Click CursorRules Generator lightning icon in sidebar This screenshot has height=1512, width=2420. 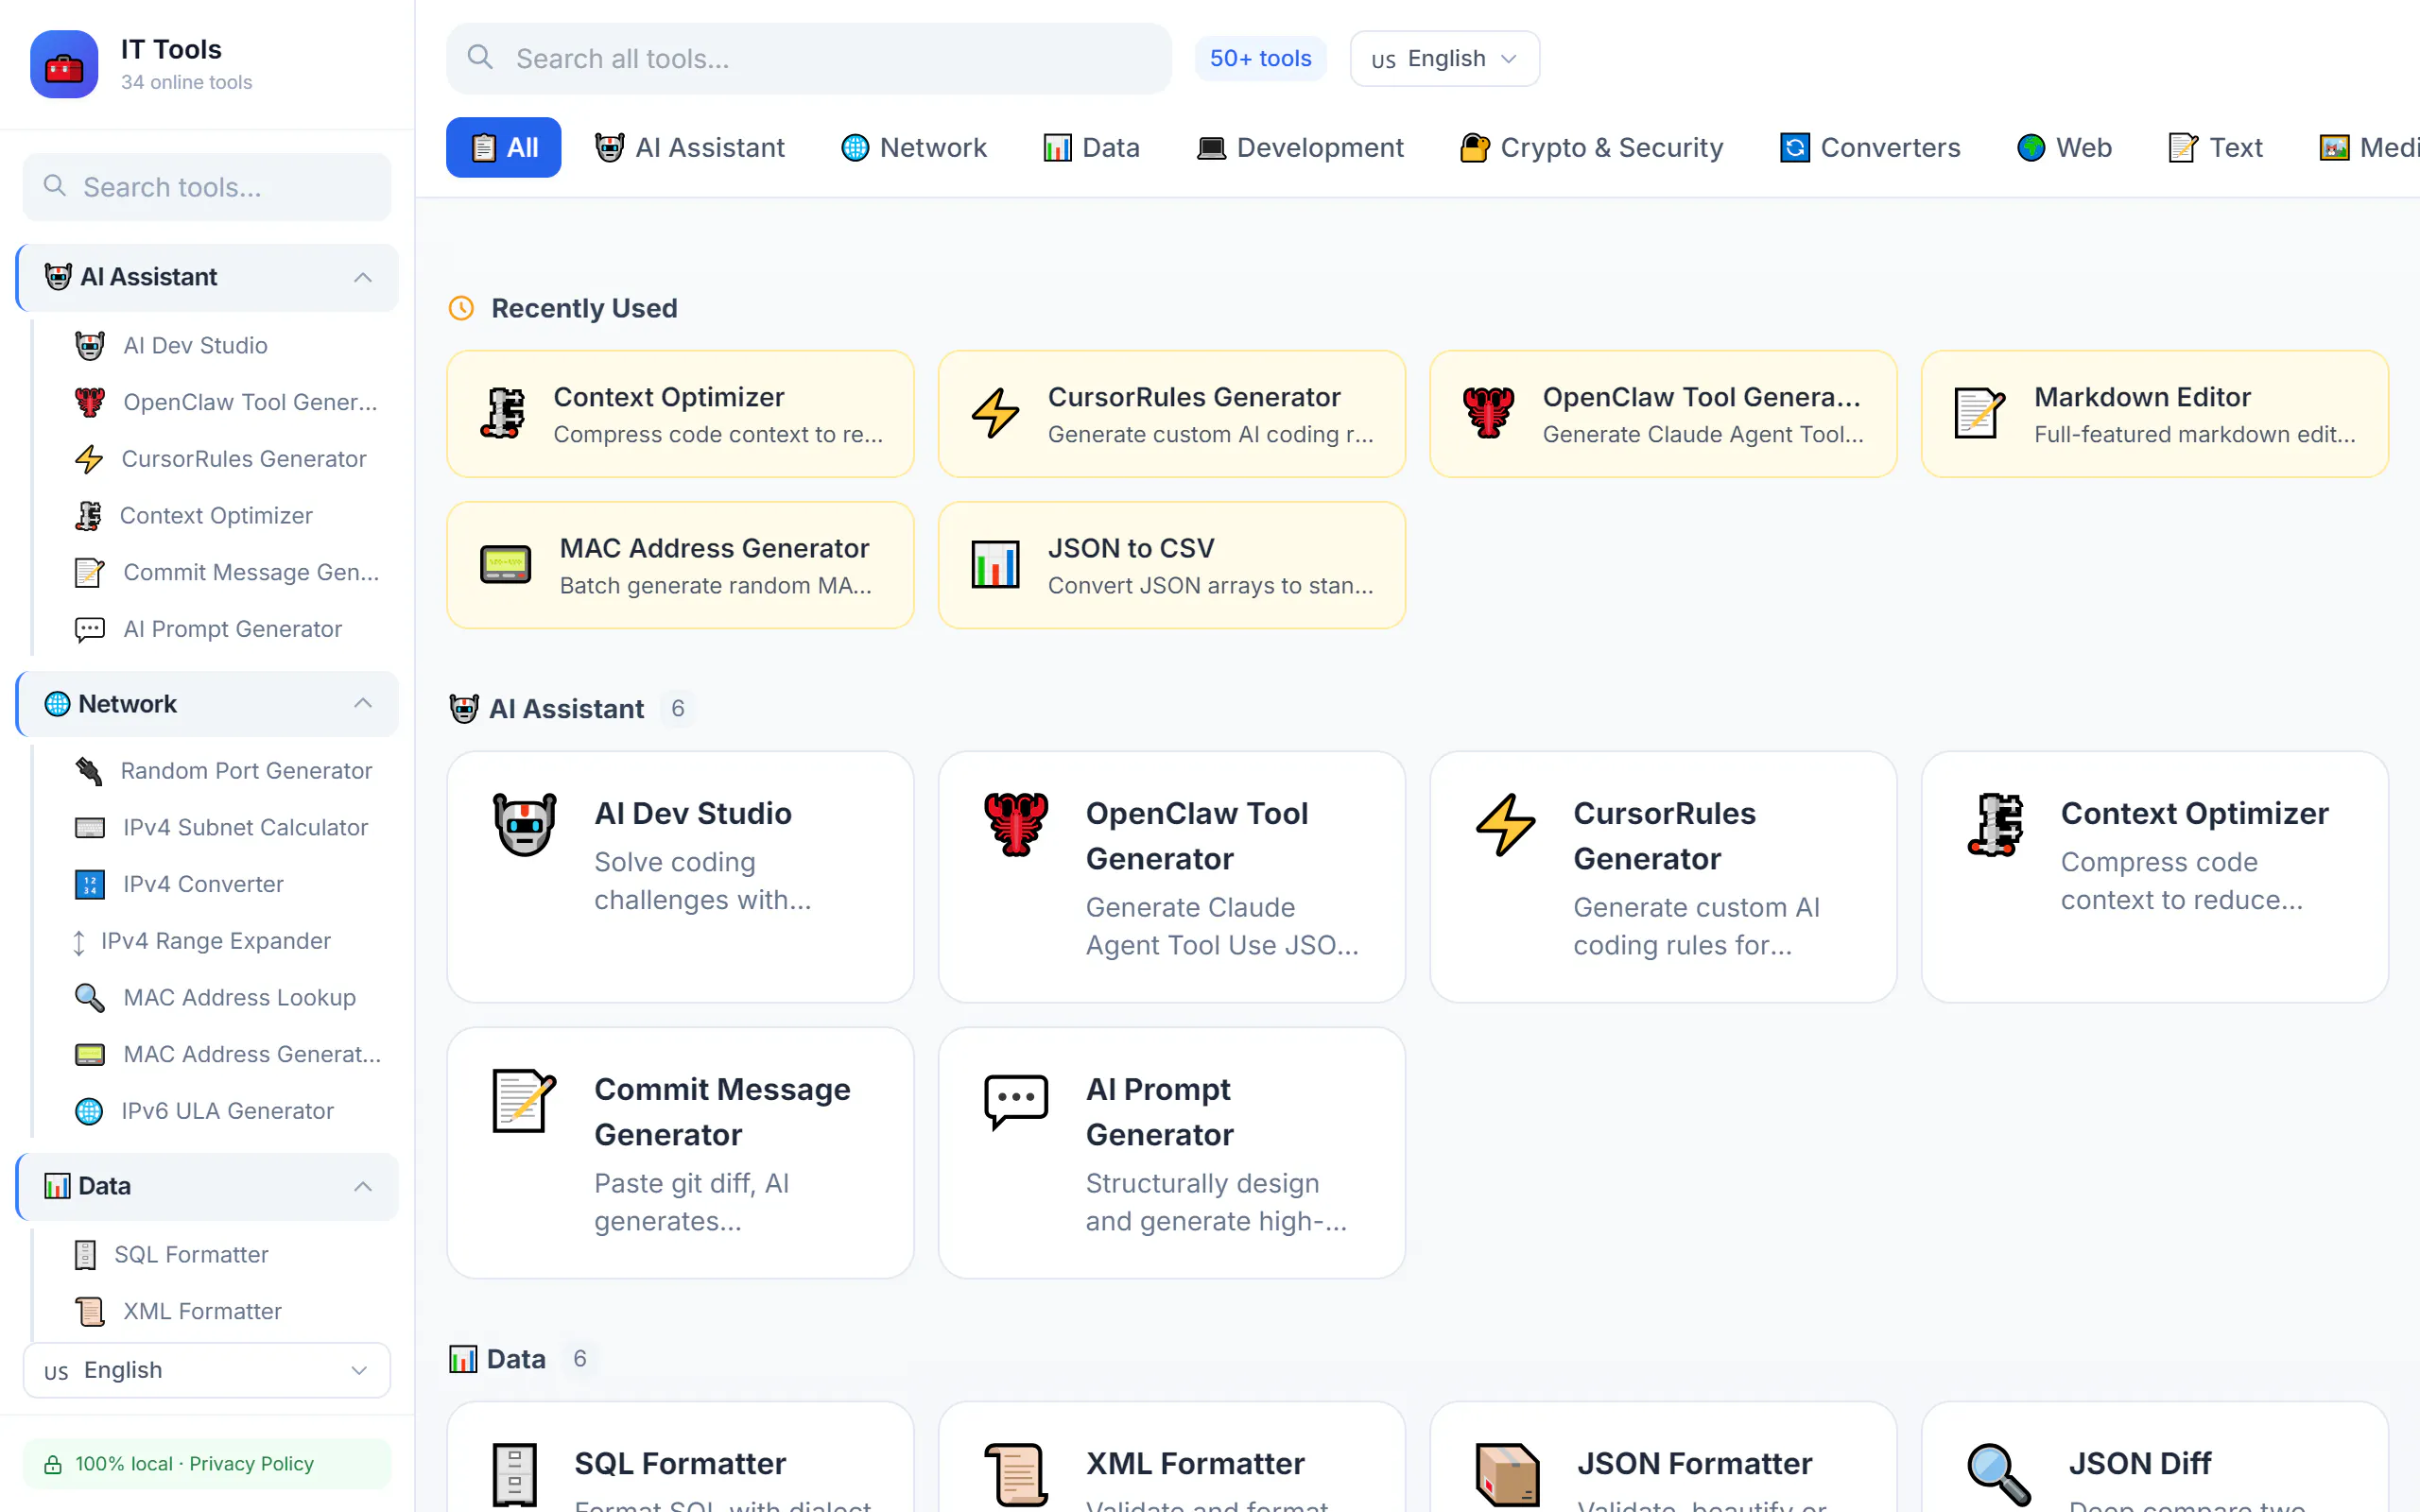[89, 459]
